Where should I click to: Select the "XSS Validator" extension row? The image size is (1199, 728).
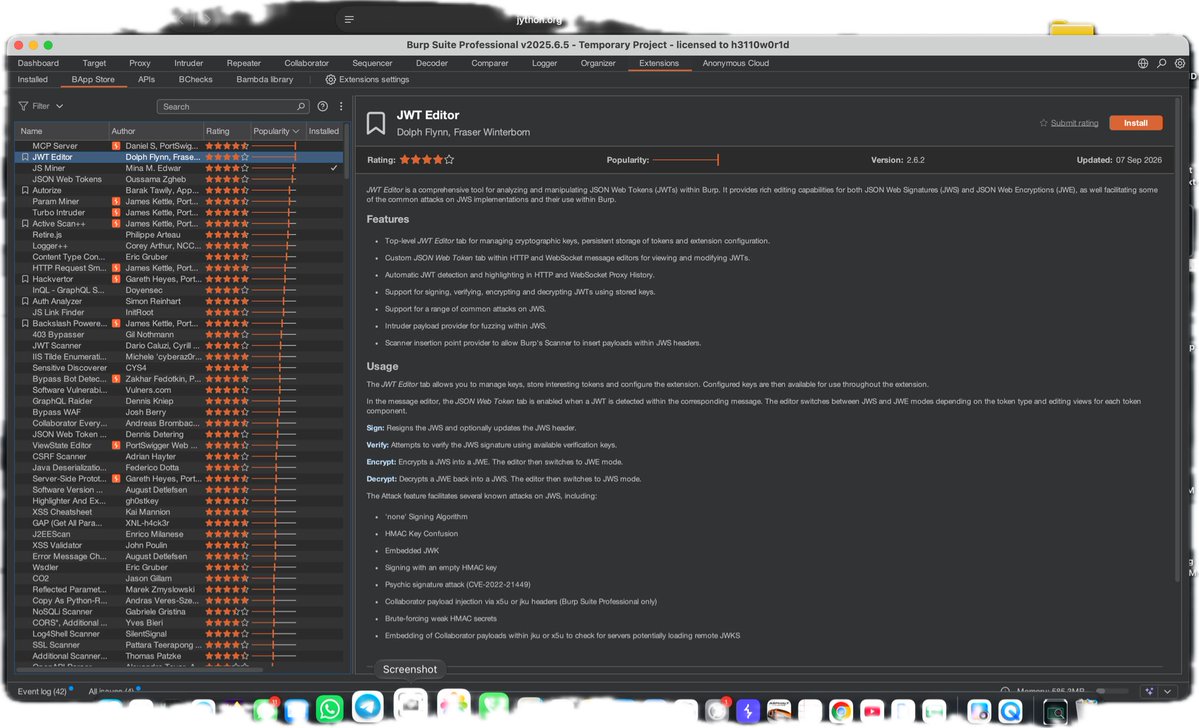pos(179,545)
